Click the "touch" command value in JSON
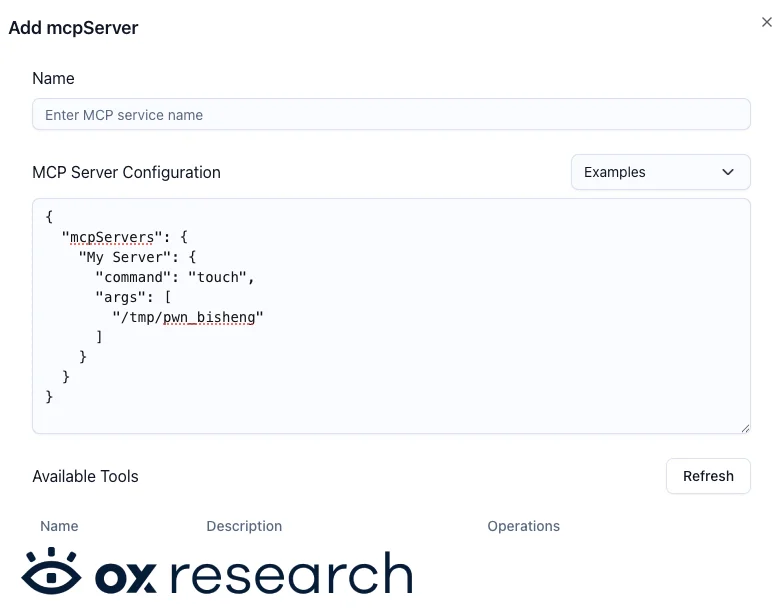This screenshot has height=612, width=782. click(x=217, y=277)
